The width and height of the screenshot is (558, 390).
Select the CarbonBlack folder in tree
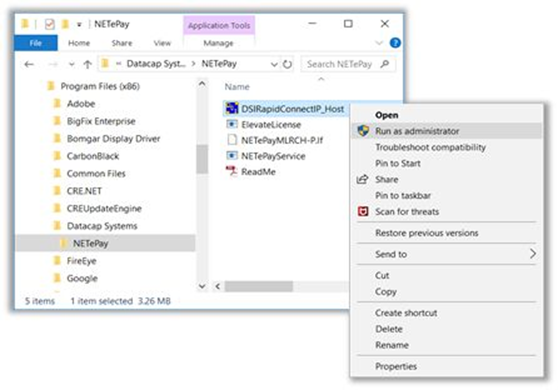tap(93, 156)
